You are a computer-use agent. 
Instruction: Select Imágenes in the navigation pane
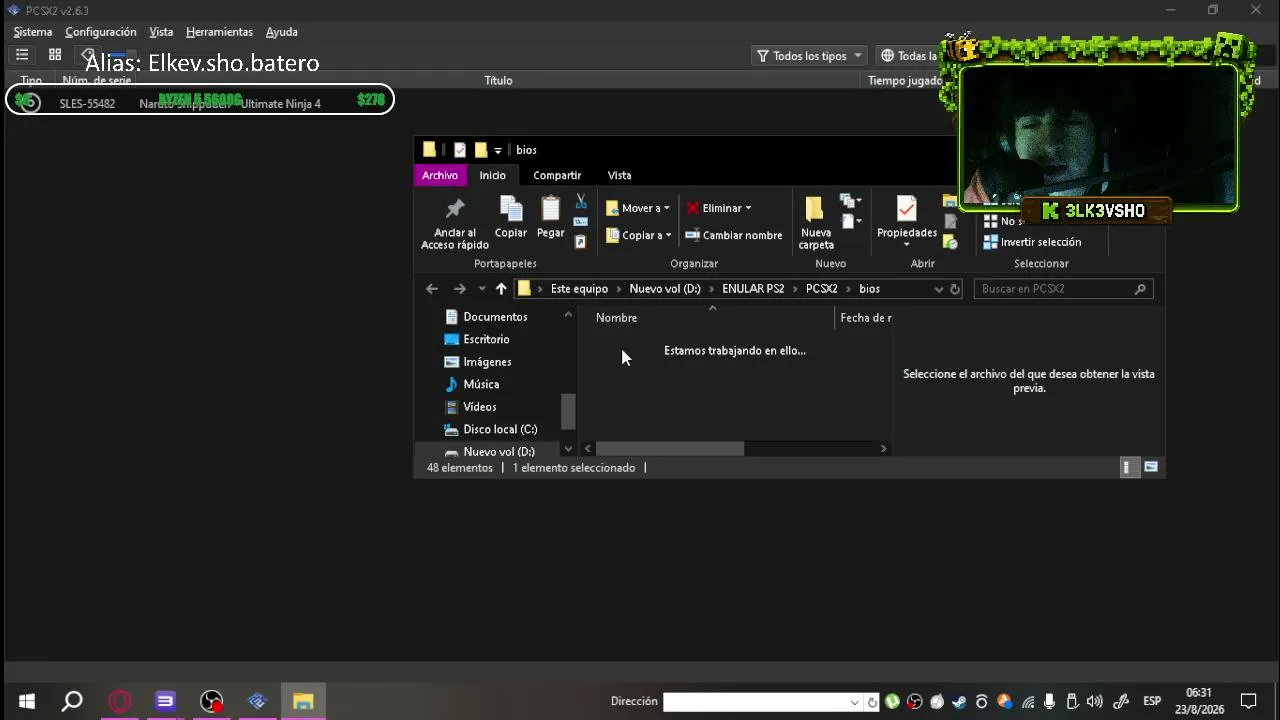[487, 362]
